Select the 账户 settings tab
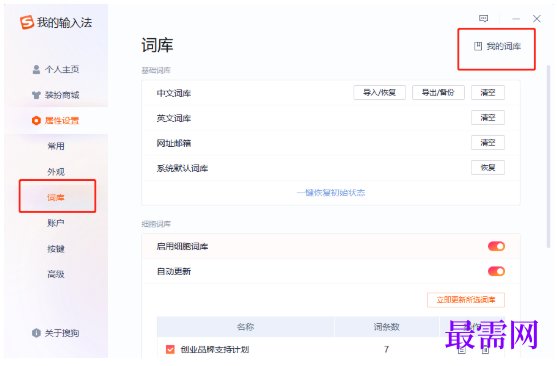 (56, 223)
